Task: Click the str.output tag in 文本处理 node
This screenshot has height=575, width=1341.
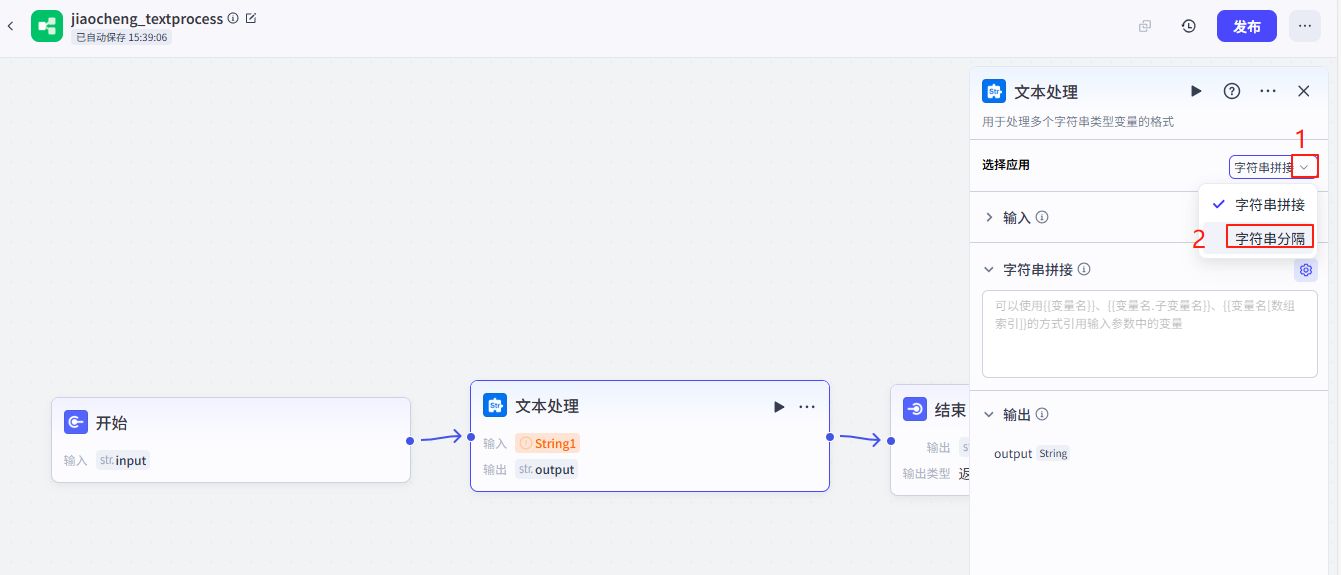Action: 546,469
